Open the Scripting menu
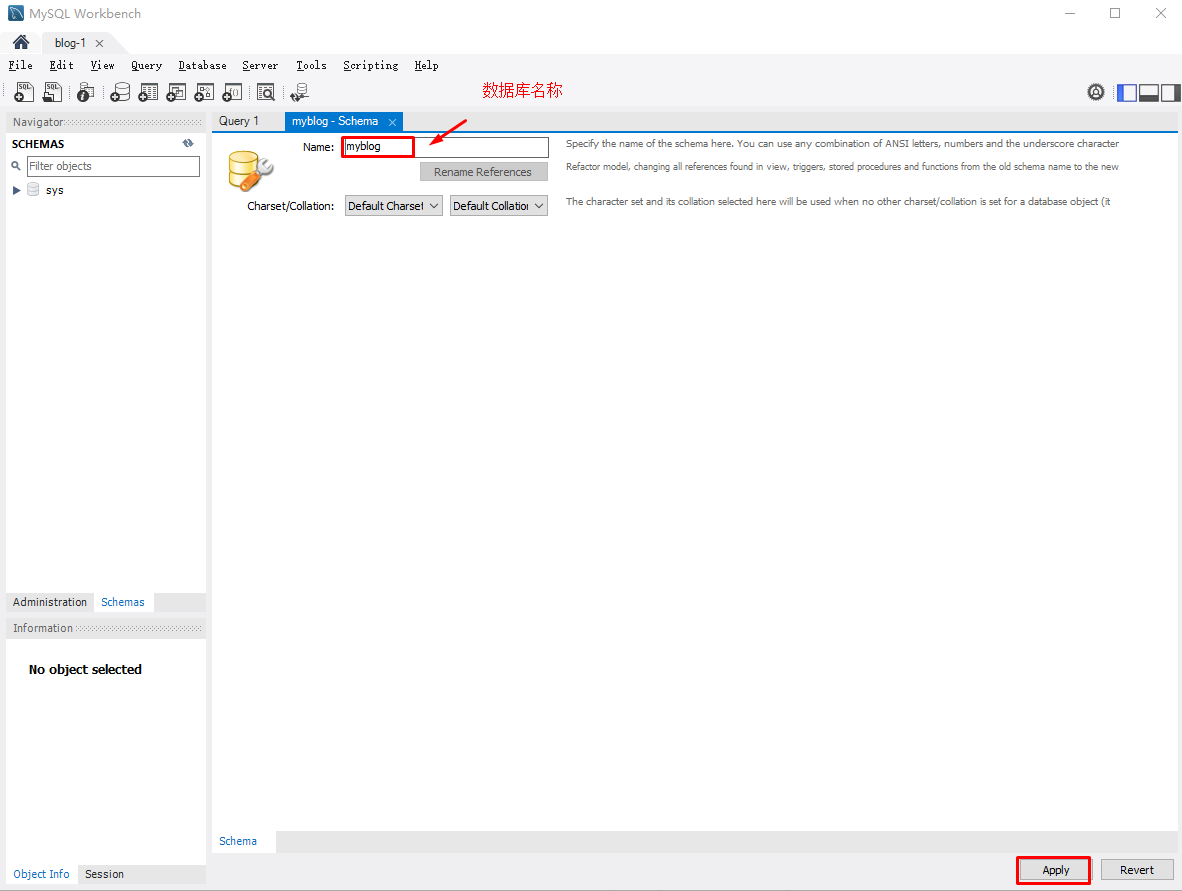The image size is (1182, 891). click(370, 66)
